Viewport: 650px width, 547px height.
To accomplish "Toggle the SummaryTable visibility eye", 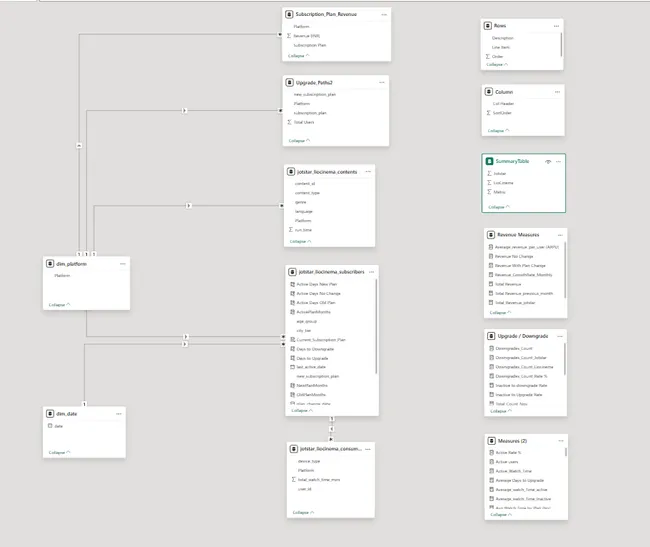I will pyautogui.click(x=548, y=162).
